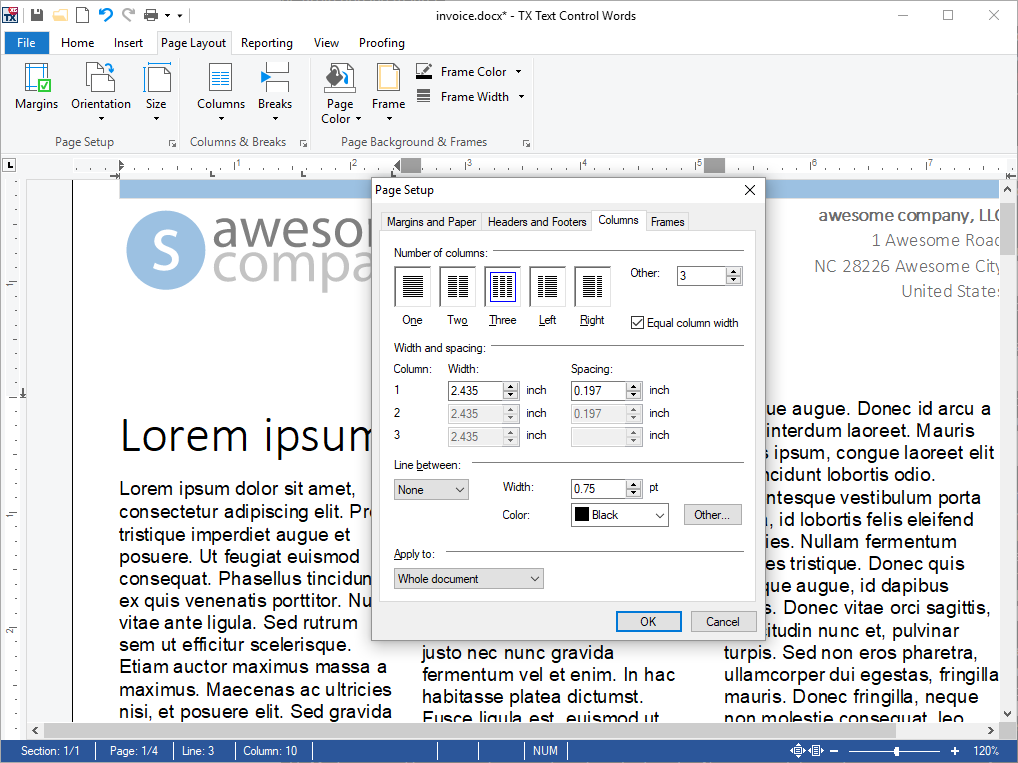The width and height of the screenshot is (1018, 763).
Task: Open the Reporting ribbon tab
Action: pos(266,42)
